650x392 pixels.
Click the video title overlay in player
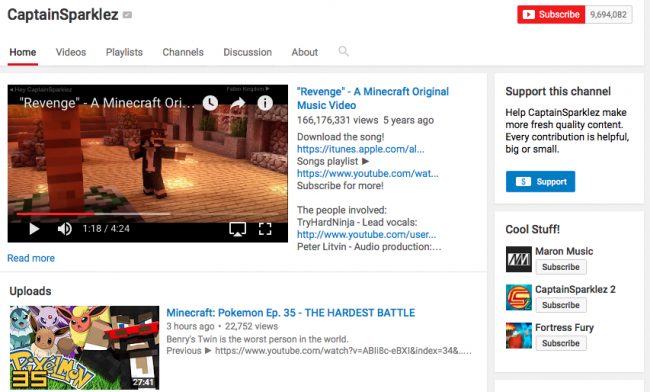(x=107, y=103)
